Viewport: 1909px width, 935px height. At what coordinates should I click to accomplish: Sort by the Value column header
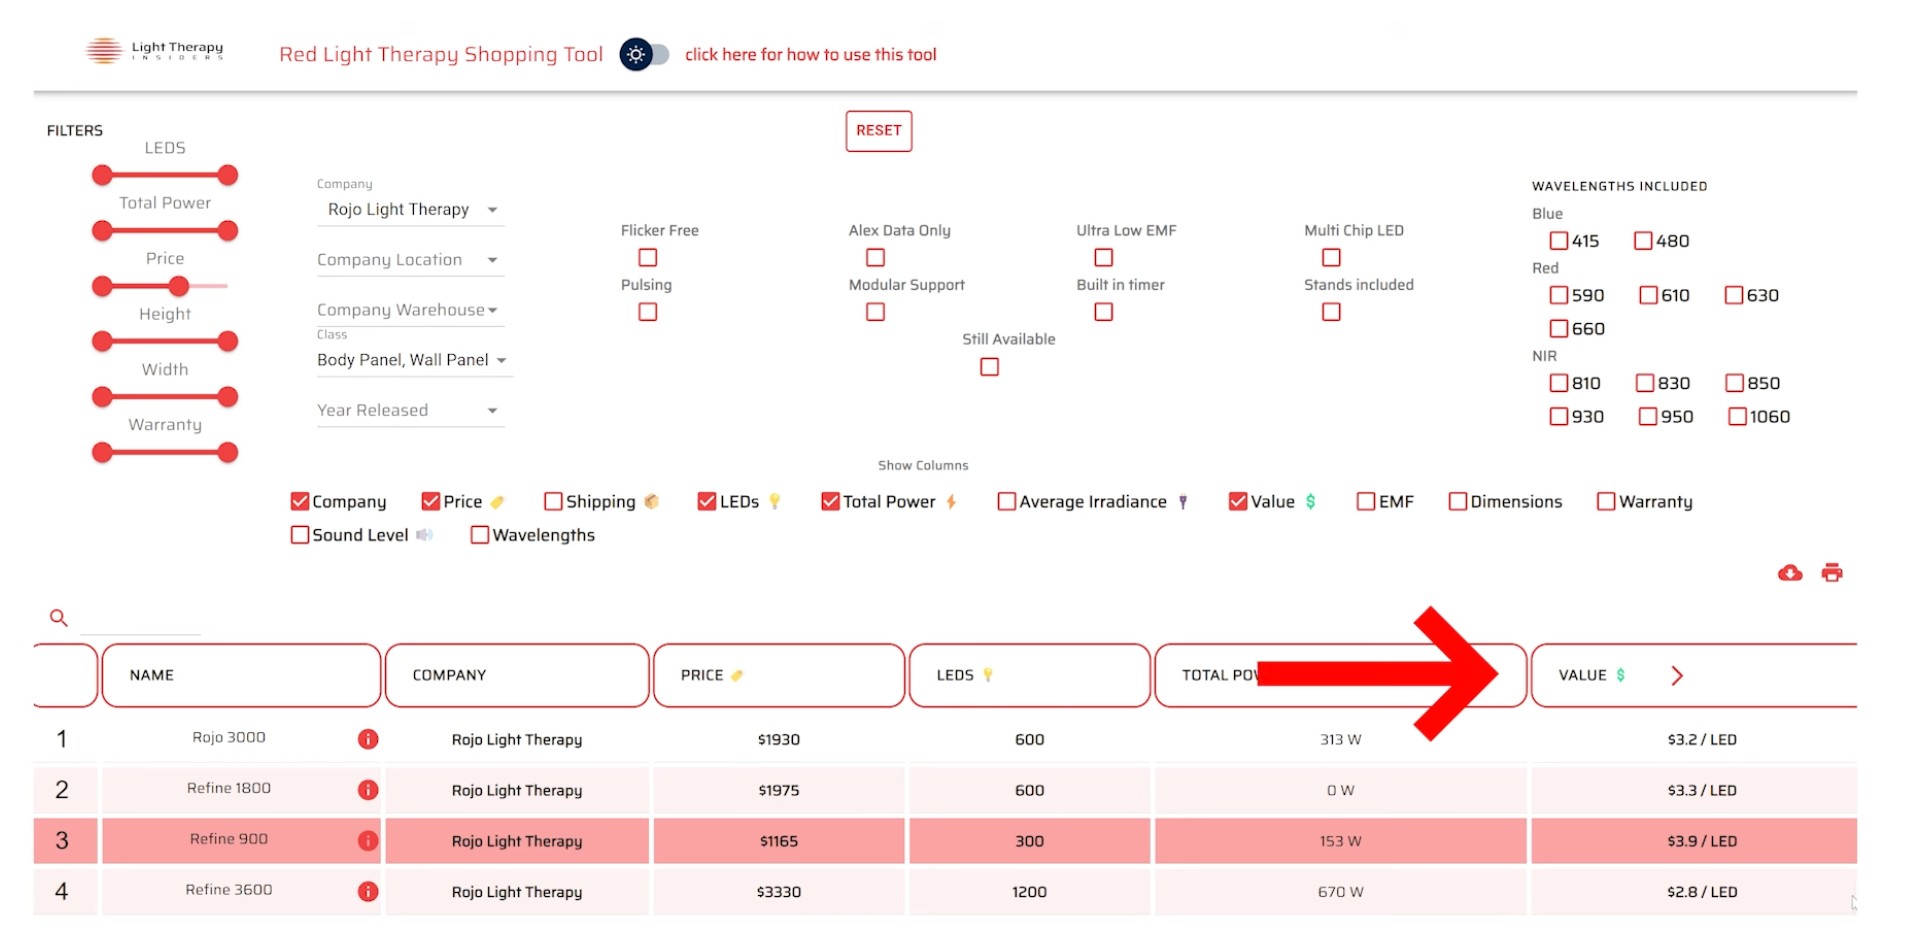click(x=1694, y=676)
